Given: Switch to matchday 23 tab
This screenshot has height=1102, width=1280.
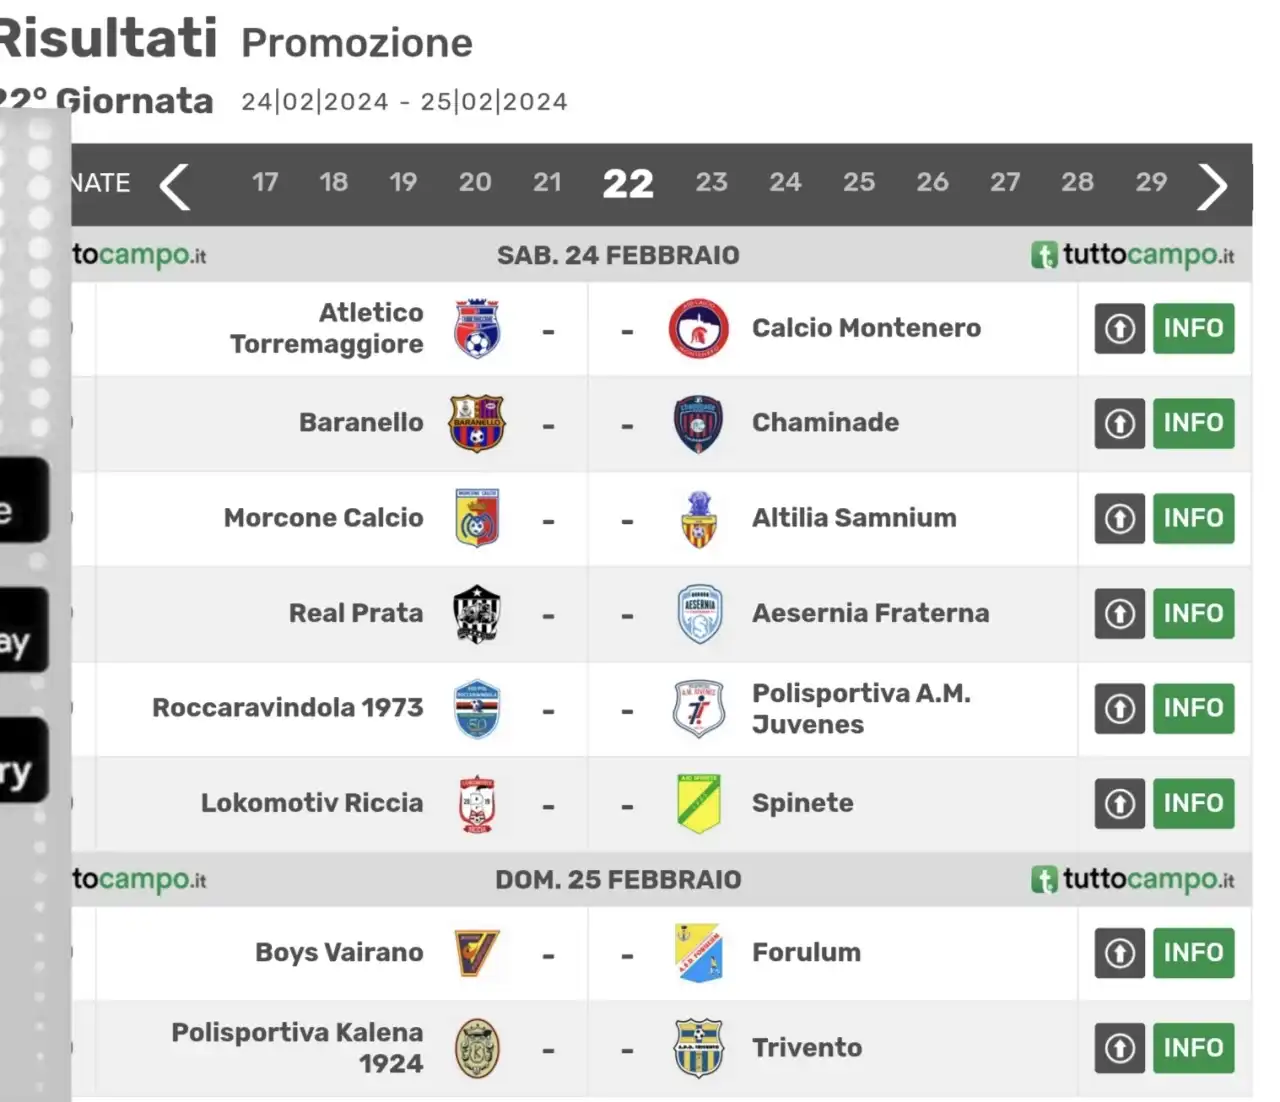Looking at the screenshot, I should pyautogui.click(x=711, y=182).
